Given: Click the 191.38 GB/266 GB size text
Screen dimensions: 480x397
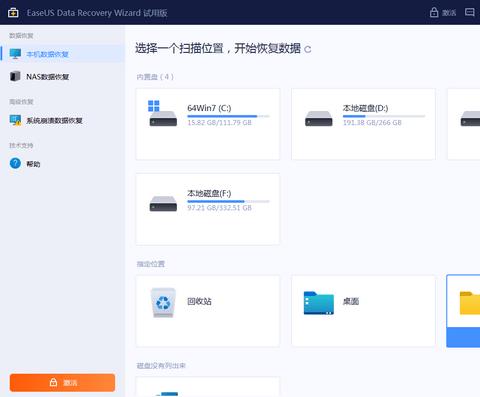Looking at the screenshot, I should click(x=372, y=123).
